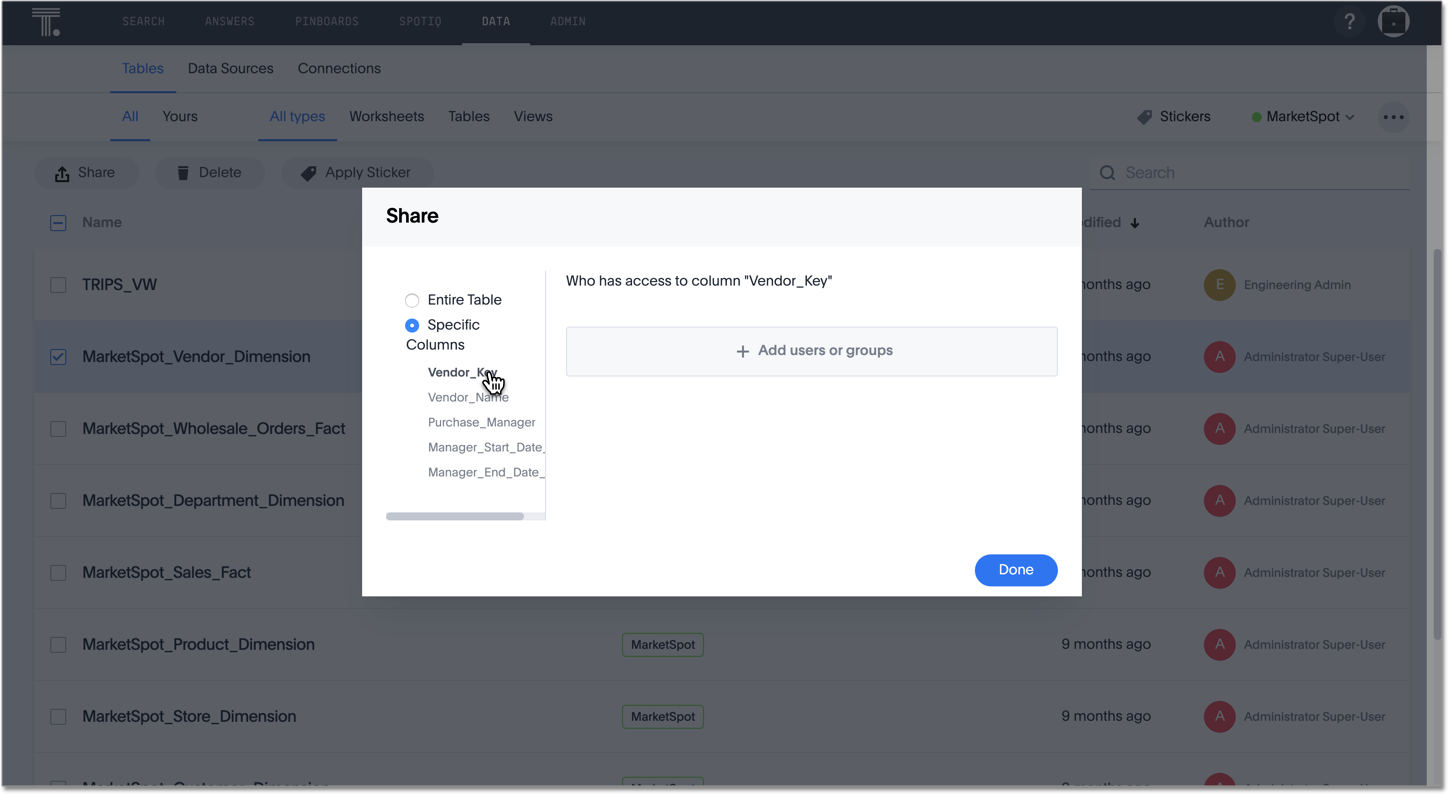The image size is (1448, 794).
Task: Click the Done button in Share dialog
Action: click(x=1016, y=570)
